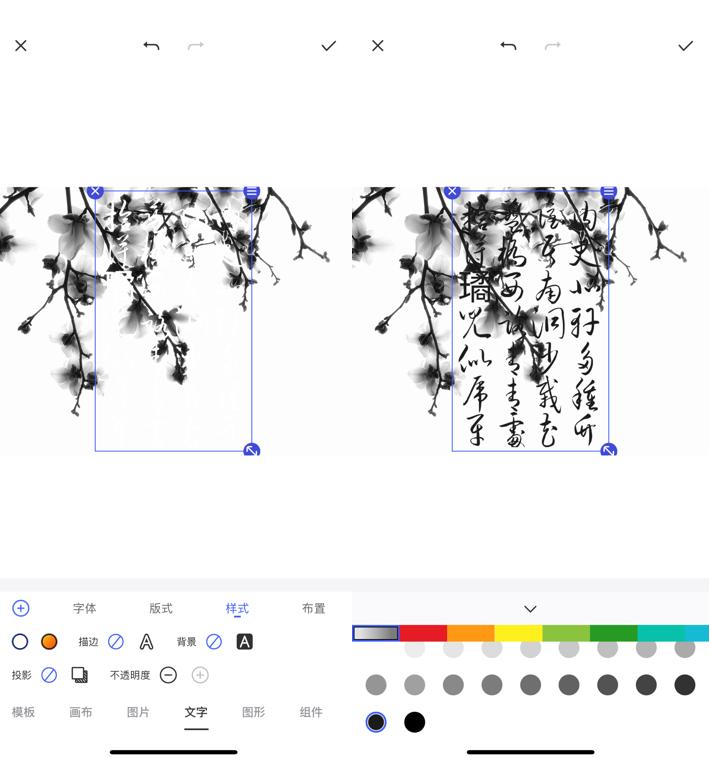
Task: Select the teal color category
Action: coord(661,633)
